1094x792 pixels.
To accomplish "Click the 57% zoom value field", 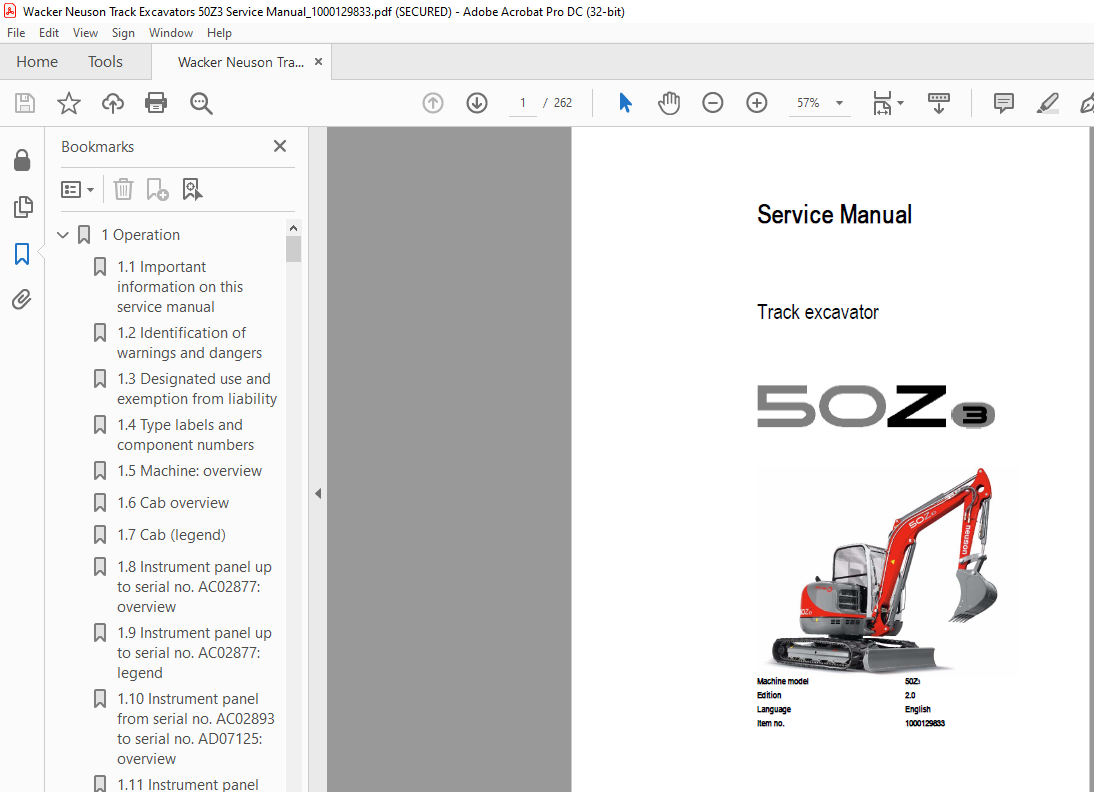I will [808, 103].
